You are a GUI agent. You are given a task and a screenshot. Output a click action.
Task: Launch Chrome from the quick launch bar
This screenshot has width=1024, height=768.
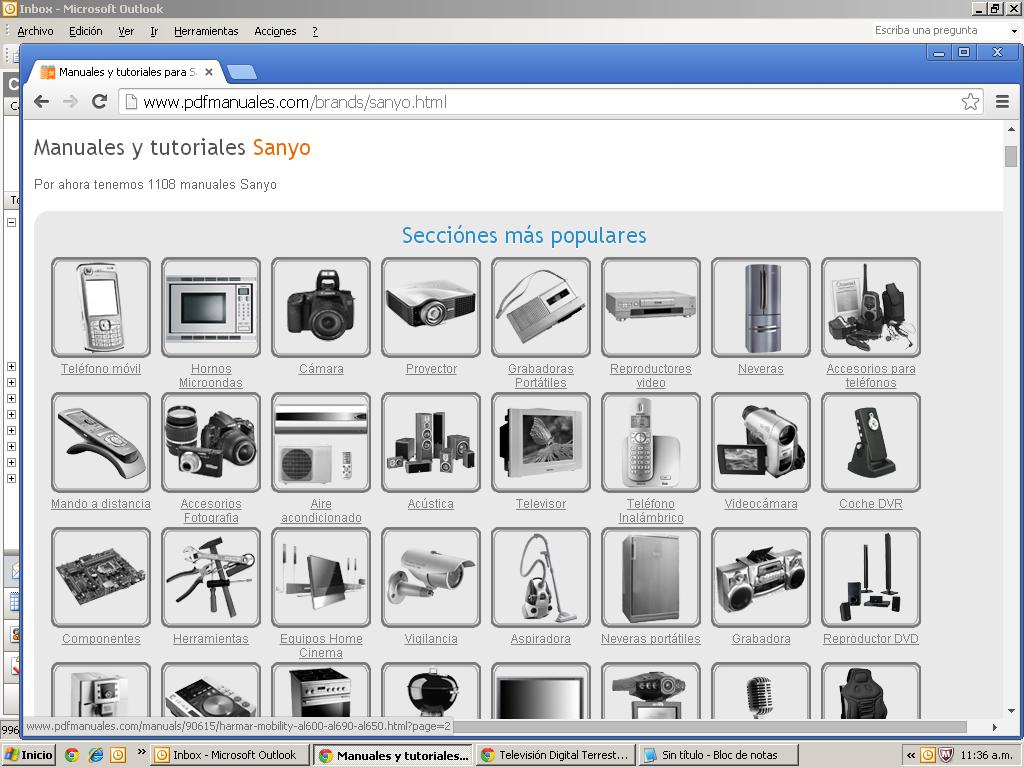coord(72,755)
